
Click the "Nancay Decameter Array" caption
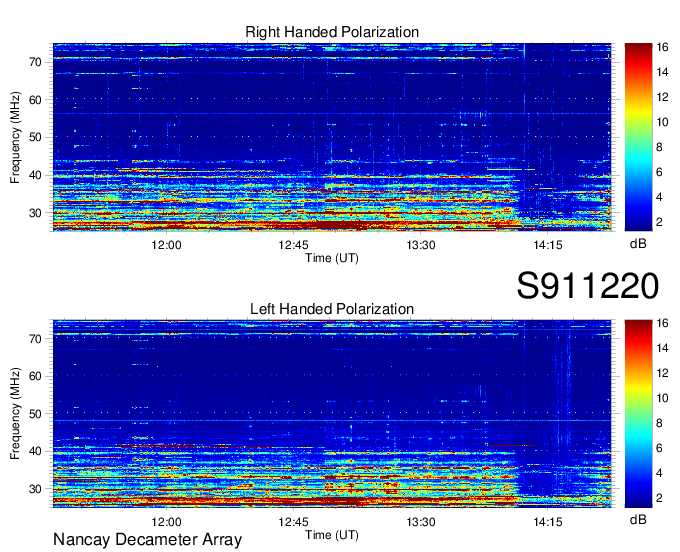(147, 540)
